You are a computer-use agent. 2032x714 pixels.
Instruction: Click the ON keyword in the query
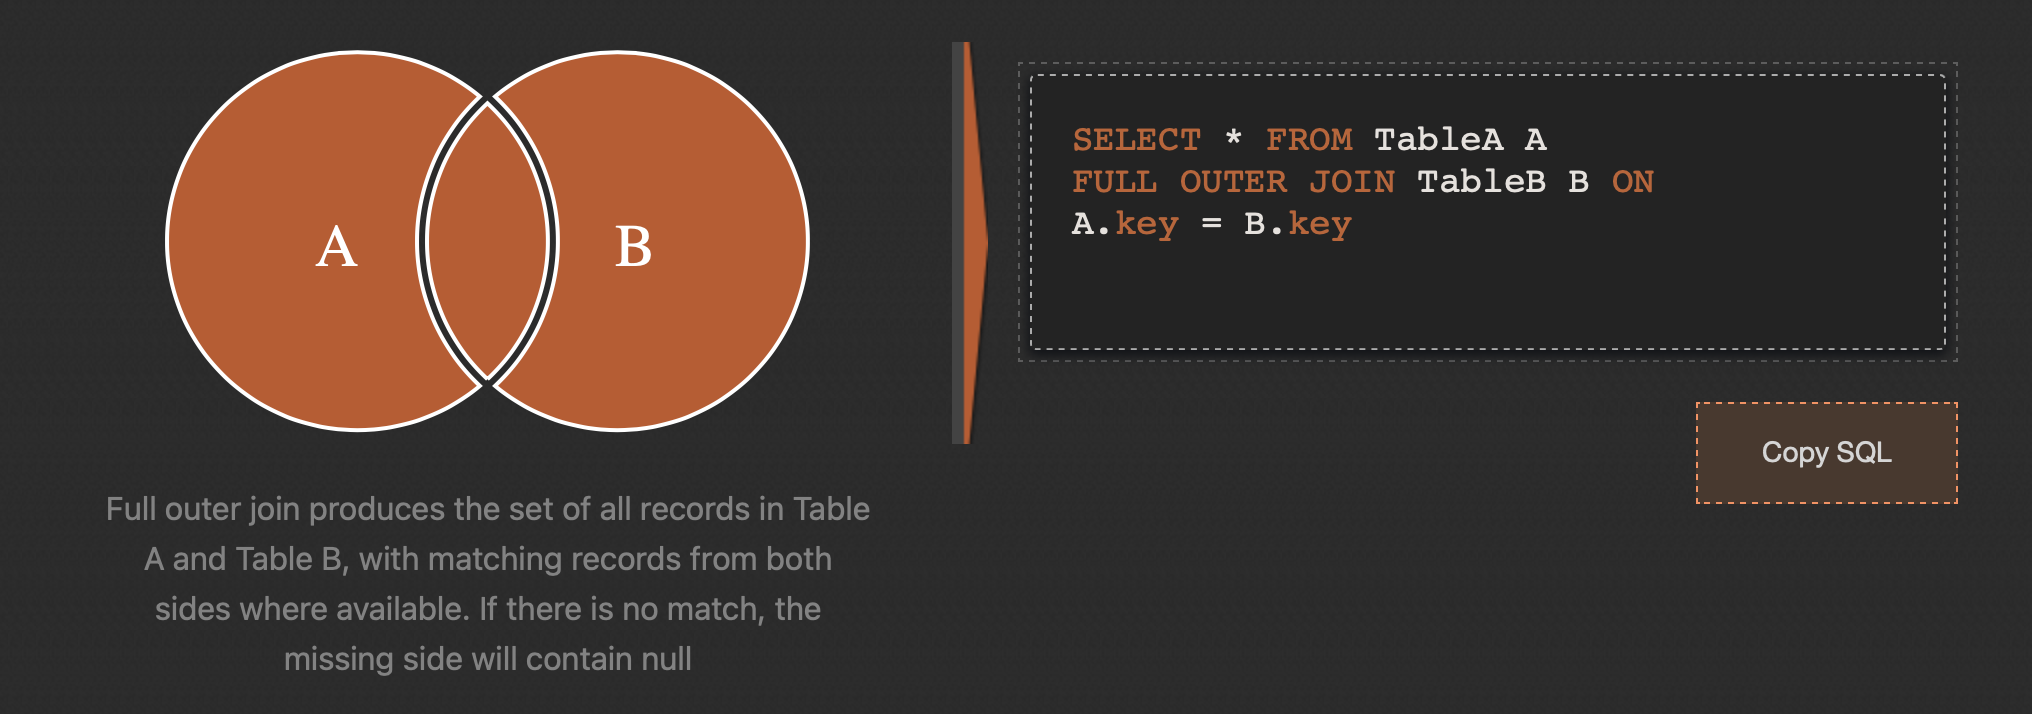pos(1632,182)
